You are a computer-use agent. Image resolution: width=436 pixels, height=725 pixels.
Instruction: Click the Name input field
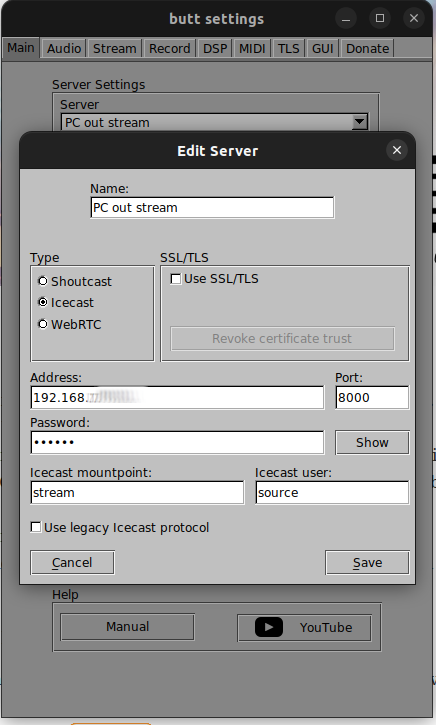tap(212, 208)
